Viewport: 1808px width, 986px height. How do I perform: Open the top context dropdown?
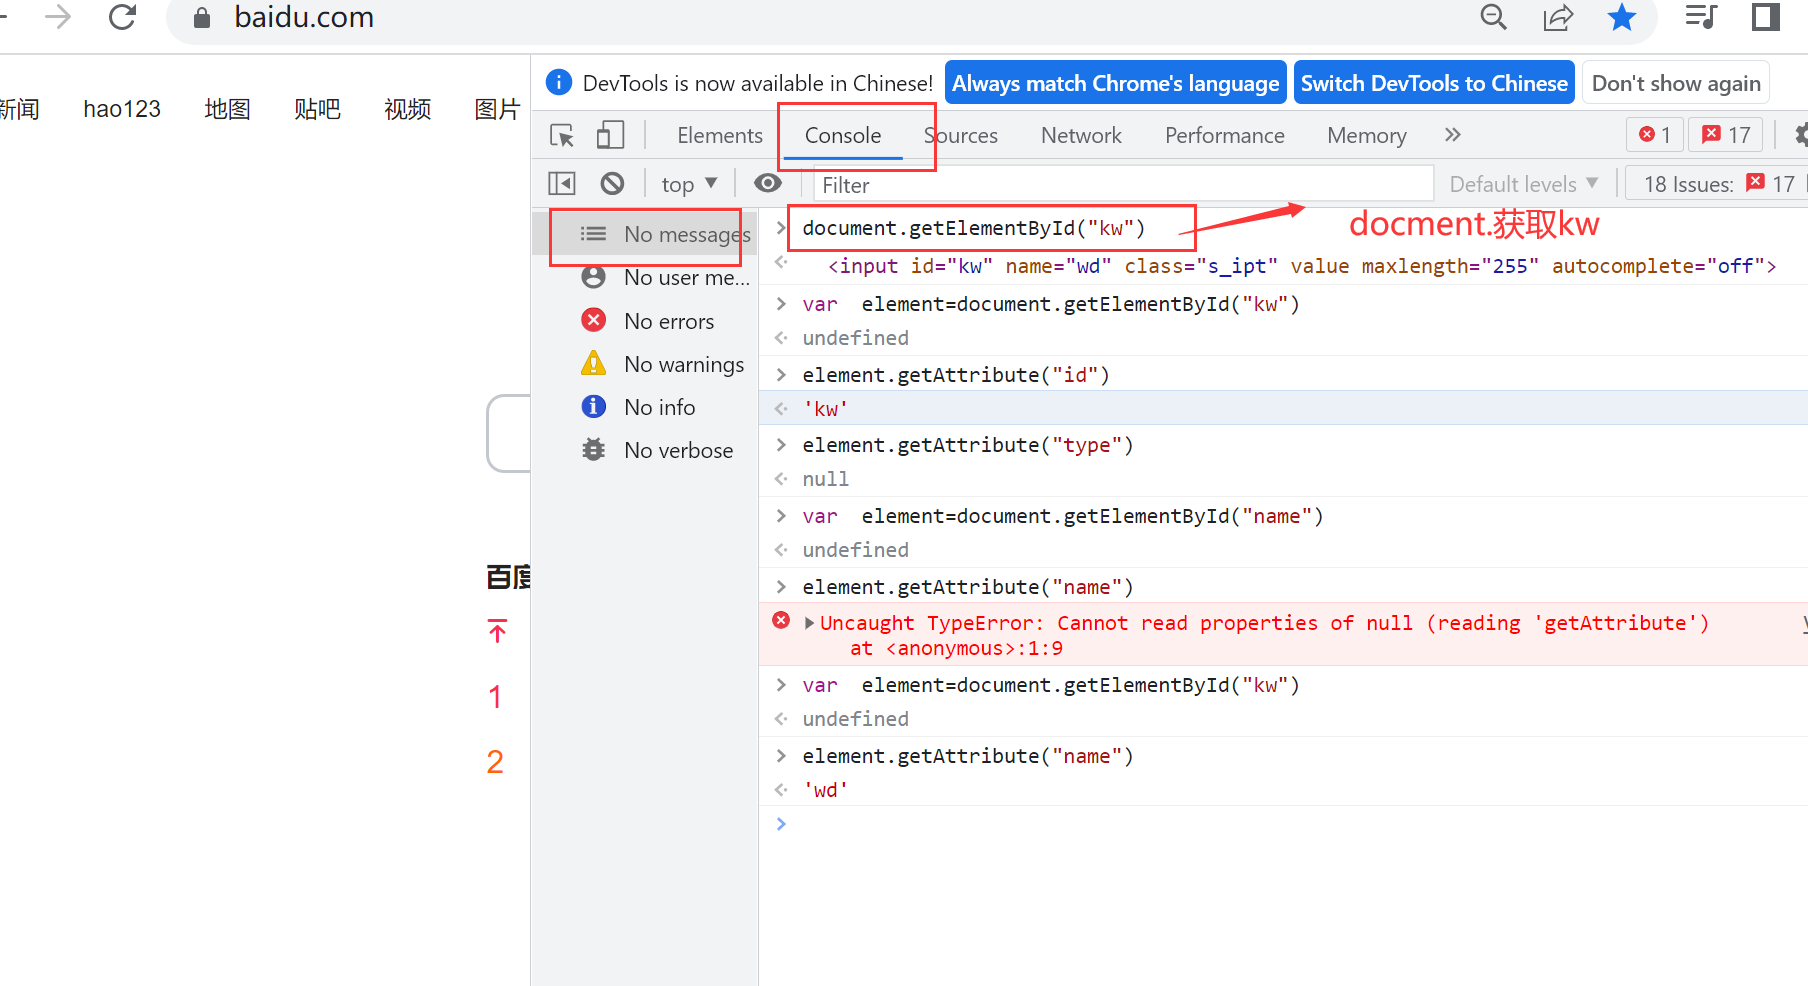(689, 184)
